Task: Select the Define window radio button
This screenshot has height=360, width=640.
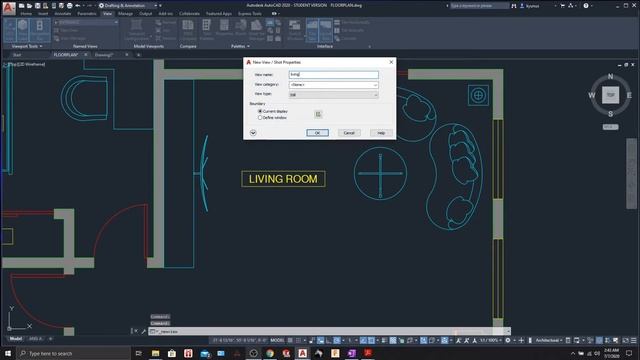Action: tap(260, 118)
